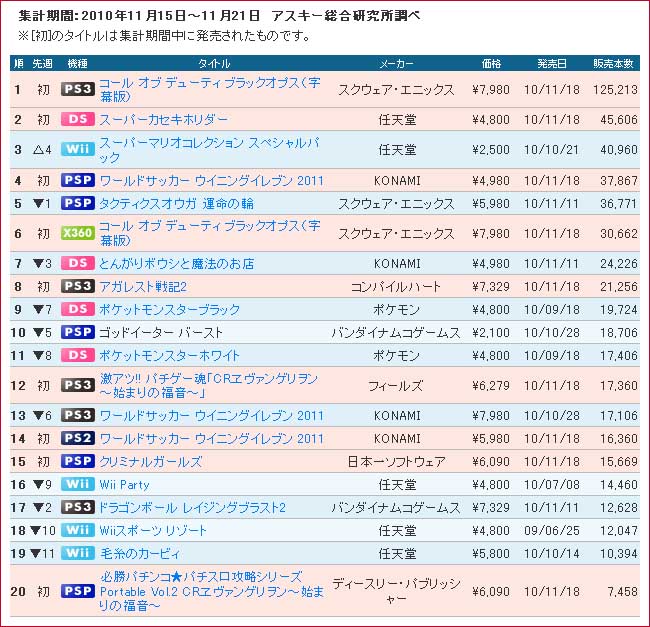Click the PSP badge in the rank 20 row
This screenshot has width=650, height=627.
coord(78,591)
